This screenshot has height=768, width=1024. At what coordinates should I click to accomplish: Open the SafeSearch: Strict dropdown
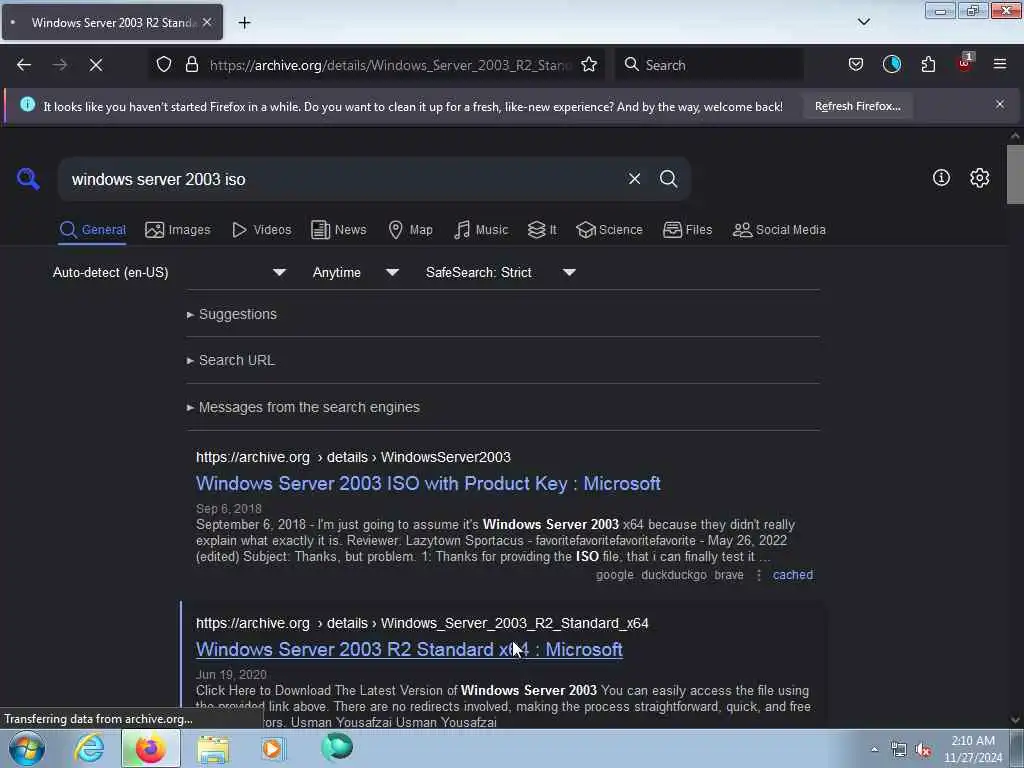[x=501, y=272]
